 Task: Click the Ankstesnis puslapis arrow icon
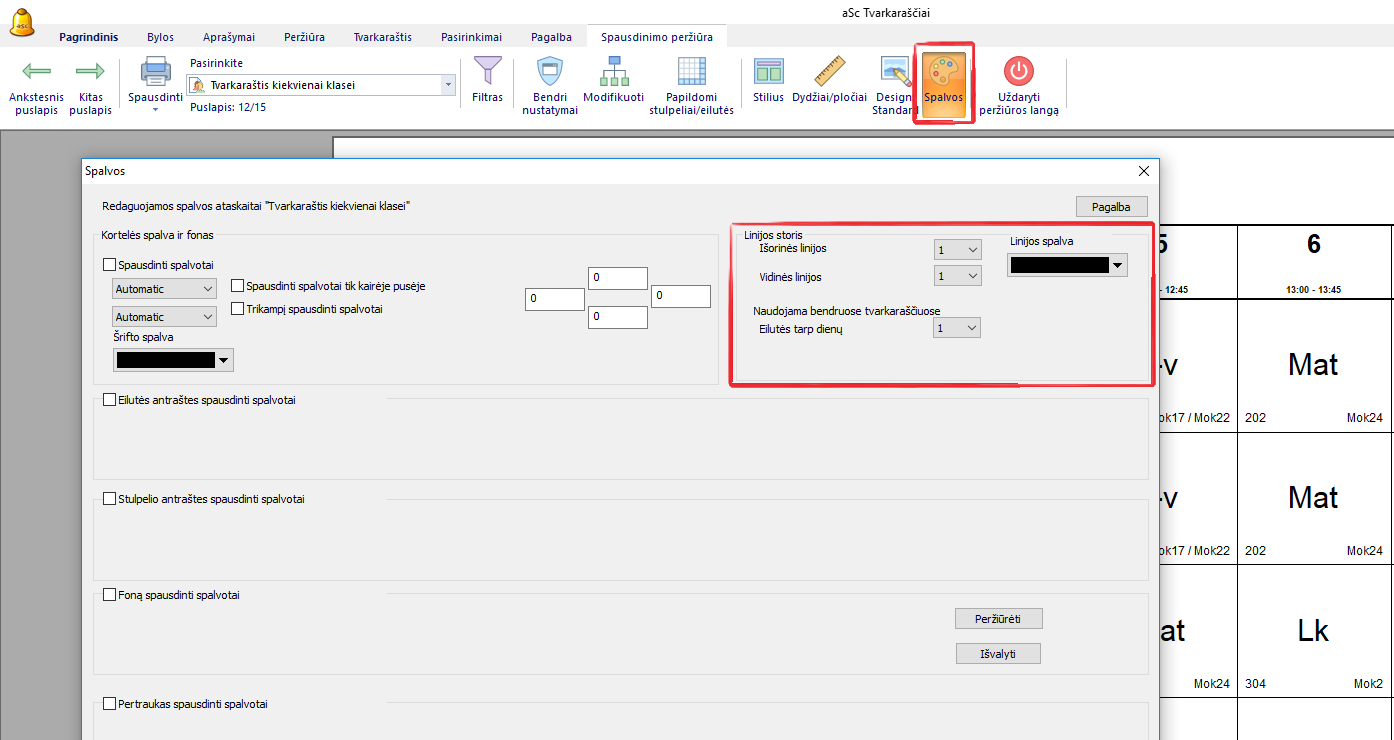pos(36,72)
